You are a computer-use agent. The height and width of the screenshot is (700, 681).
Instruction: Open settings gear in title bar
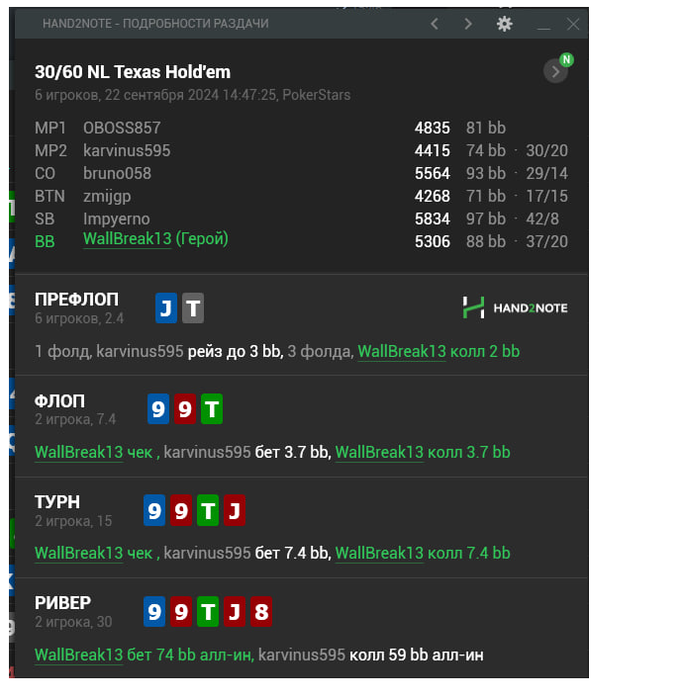tap(504, 24)
